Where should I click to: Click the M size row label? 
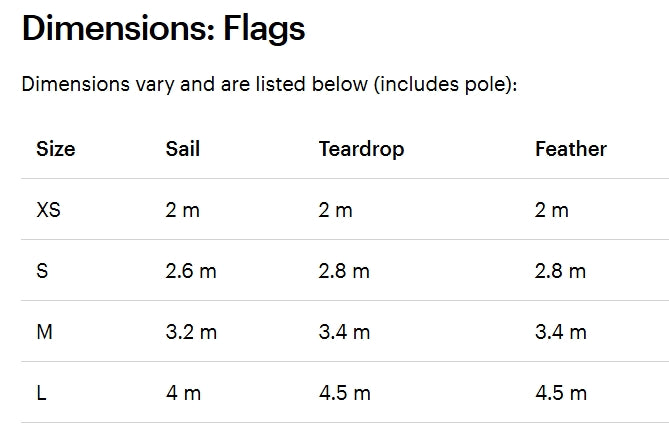44,332
